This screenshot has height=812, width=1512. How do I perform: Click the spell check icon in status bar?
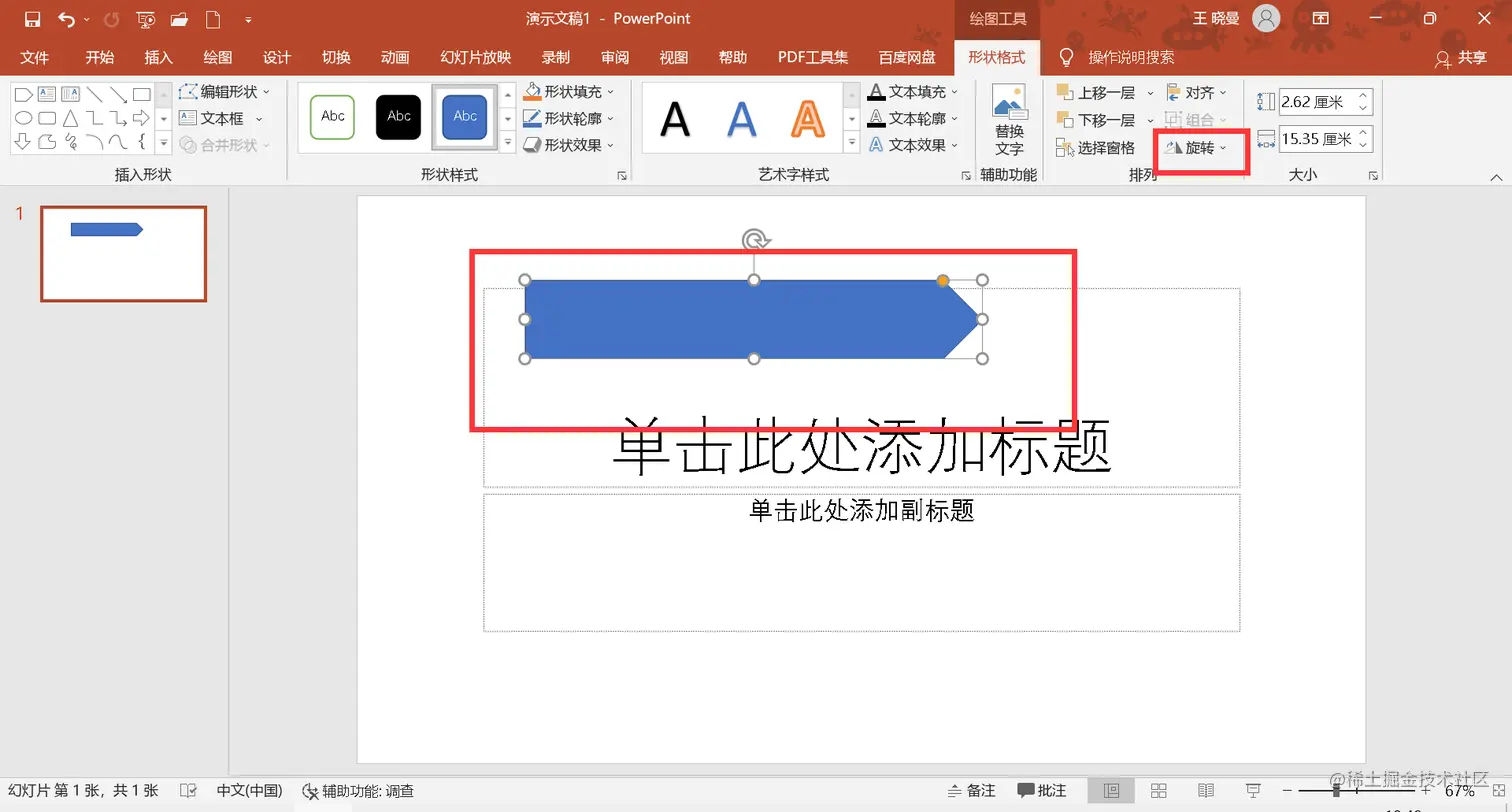(187, 791)
